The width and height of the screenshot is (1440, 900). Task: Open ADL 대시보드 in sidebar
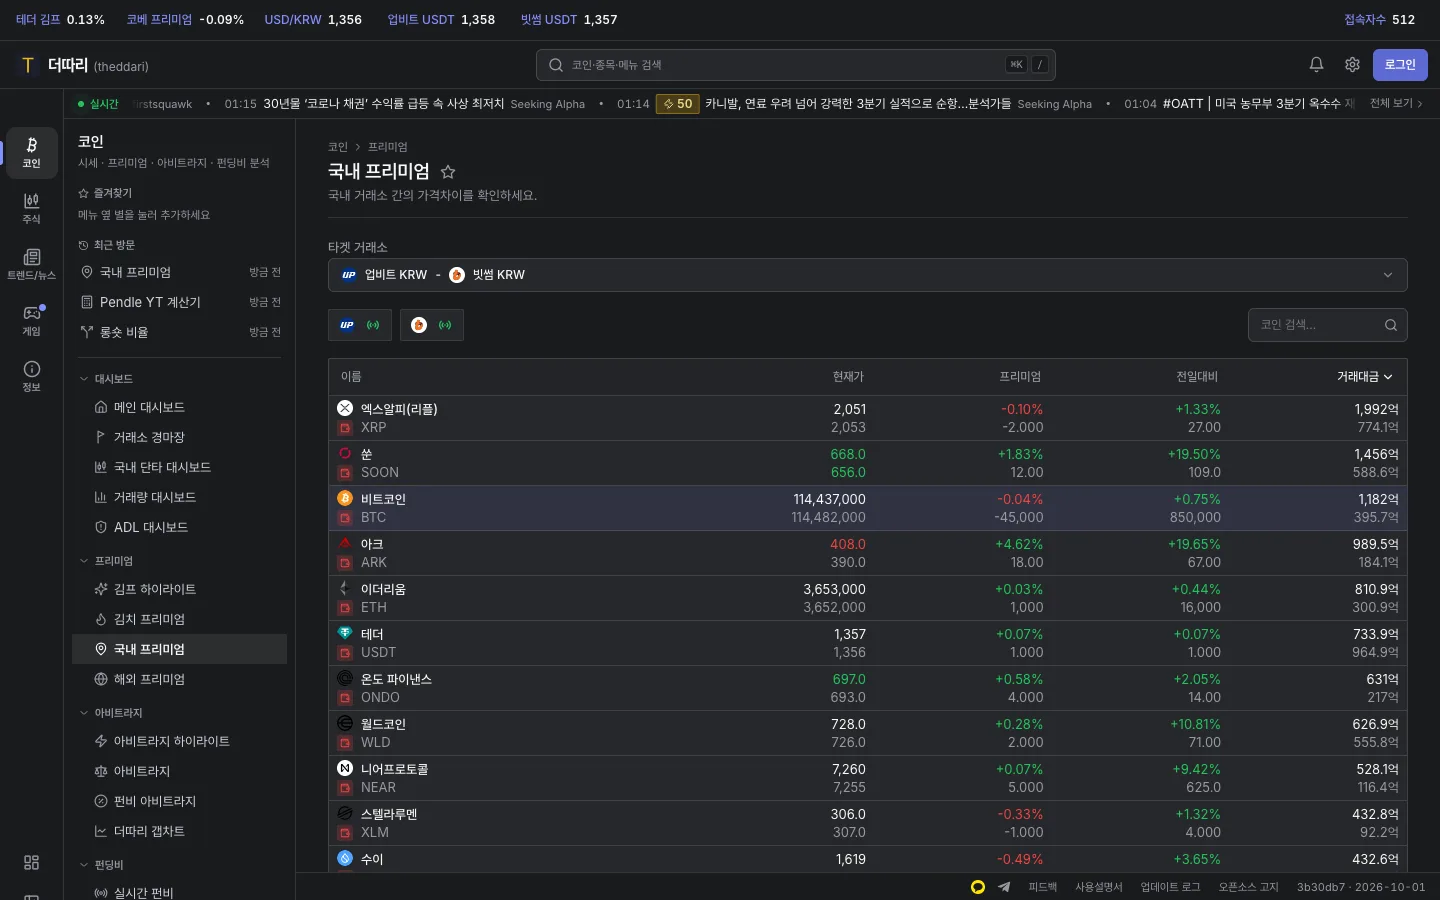point(180,527)
